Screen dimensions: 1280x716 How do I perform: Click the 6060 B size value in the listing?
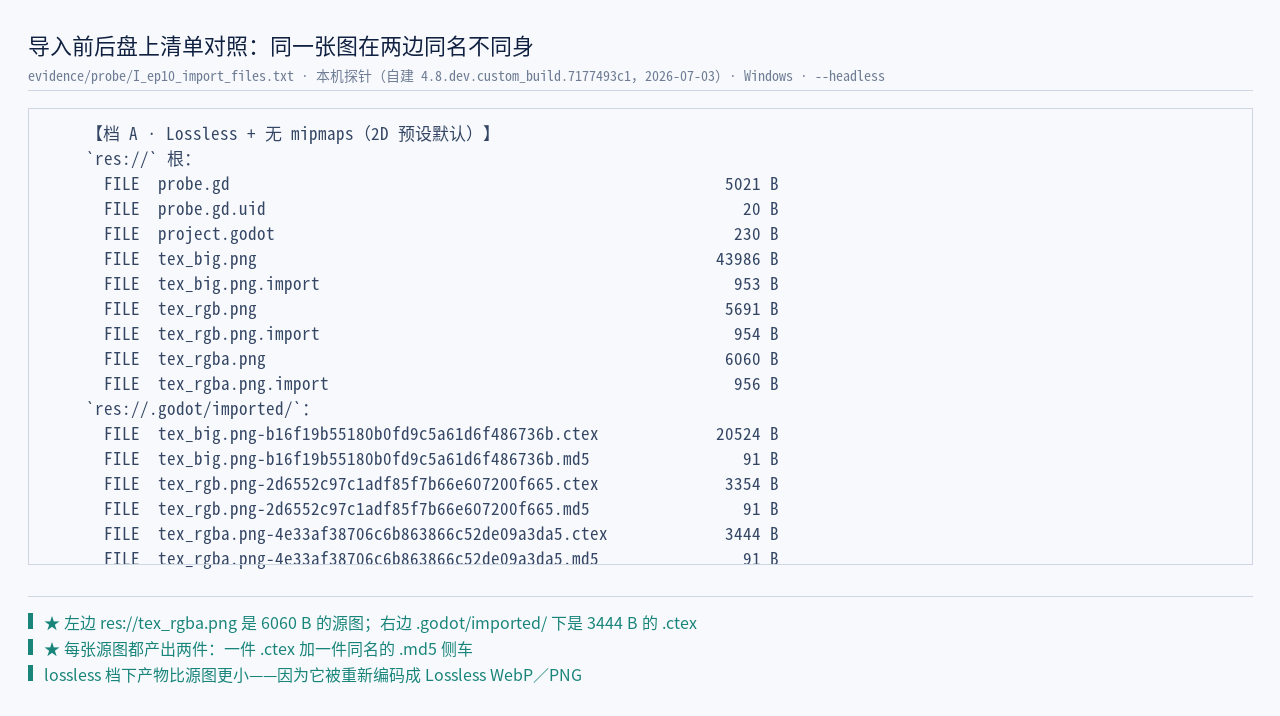pyautogui.click(x=752, y=359)
